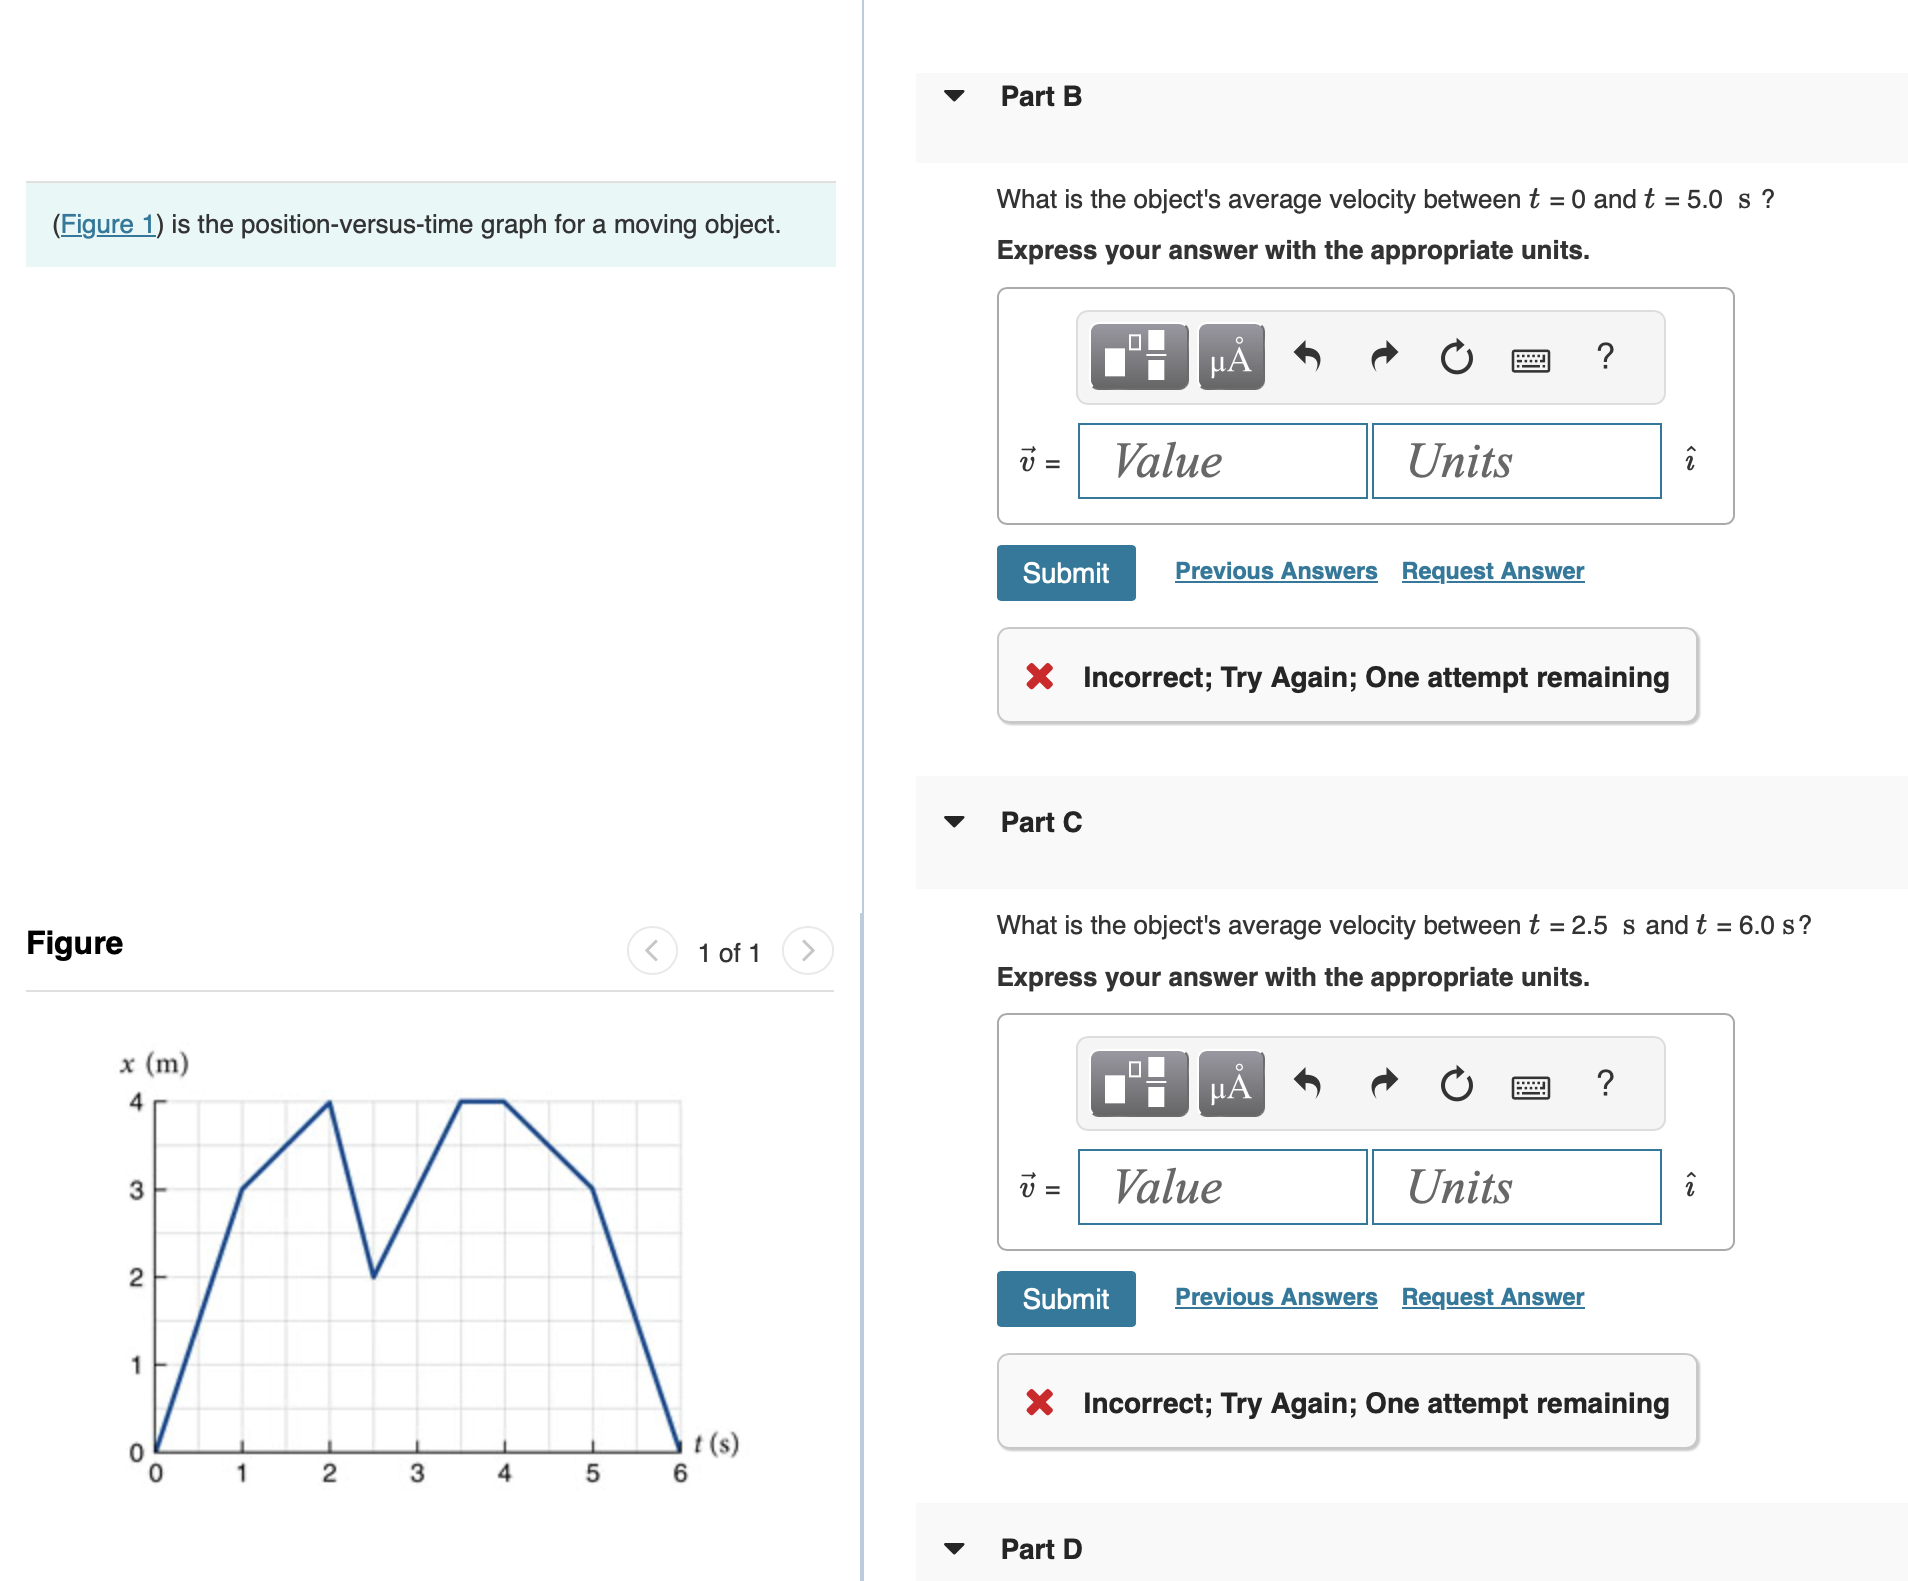The width and height of the screenshot is (1908, 1581).
Task: Collapse the Part B section
Action: tap(955, 95)
